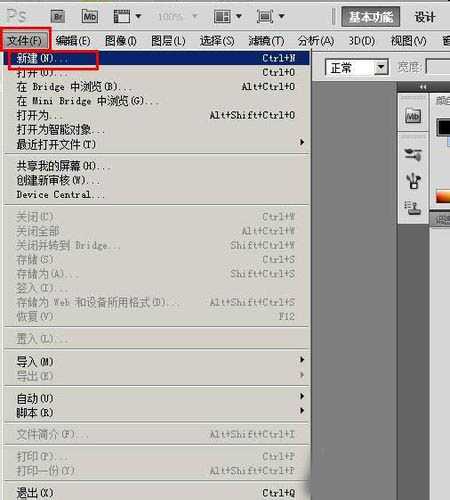
Task: Open the 正常 style dropdown
Action: tap(357, 68)
